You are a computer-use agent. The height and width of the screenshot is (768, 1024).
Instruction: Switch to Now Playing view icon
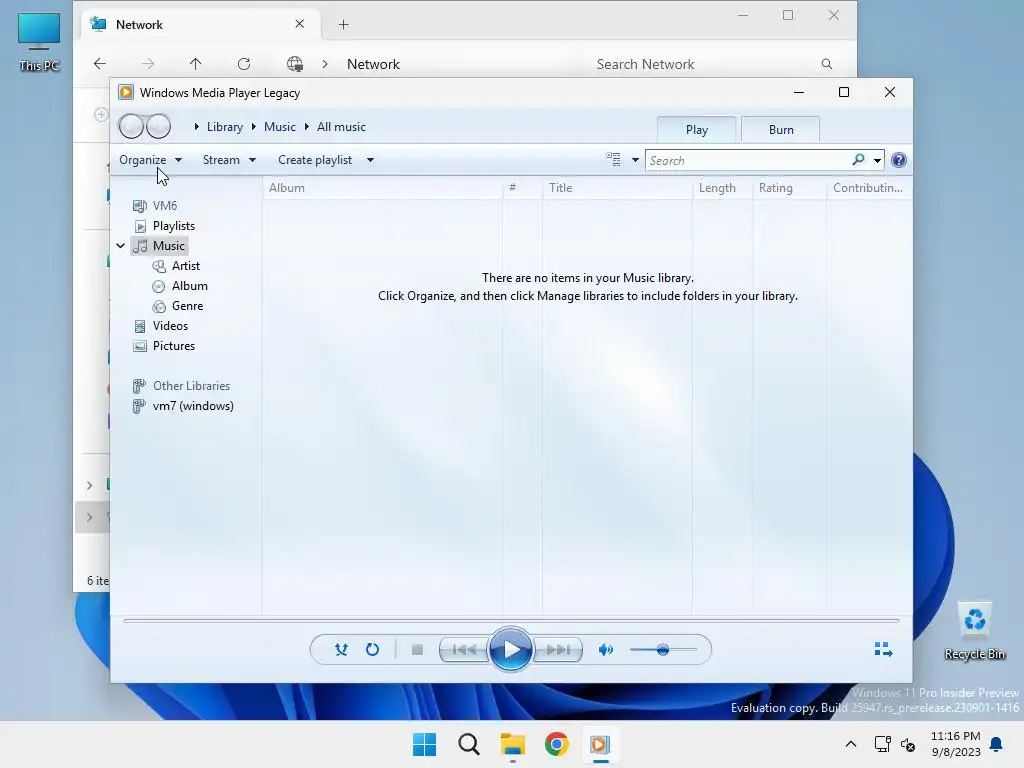click(883, 649)
